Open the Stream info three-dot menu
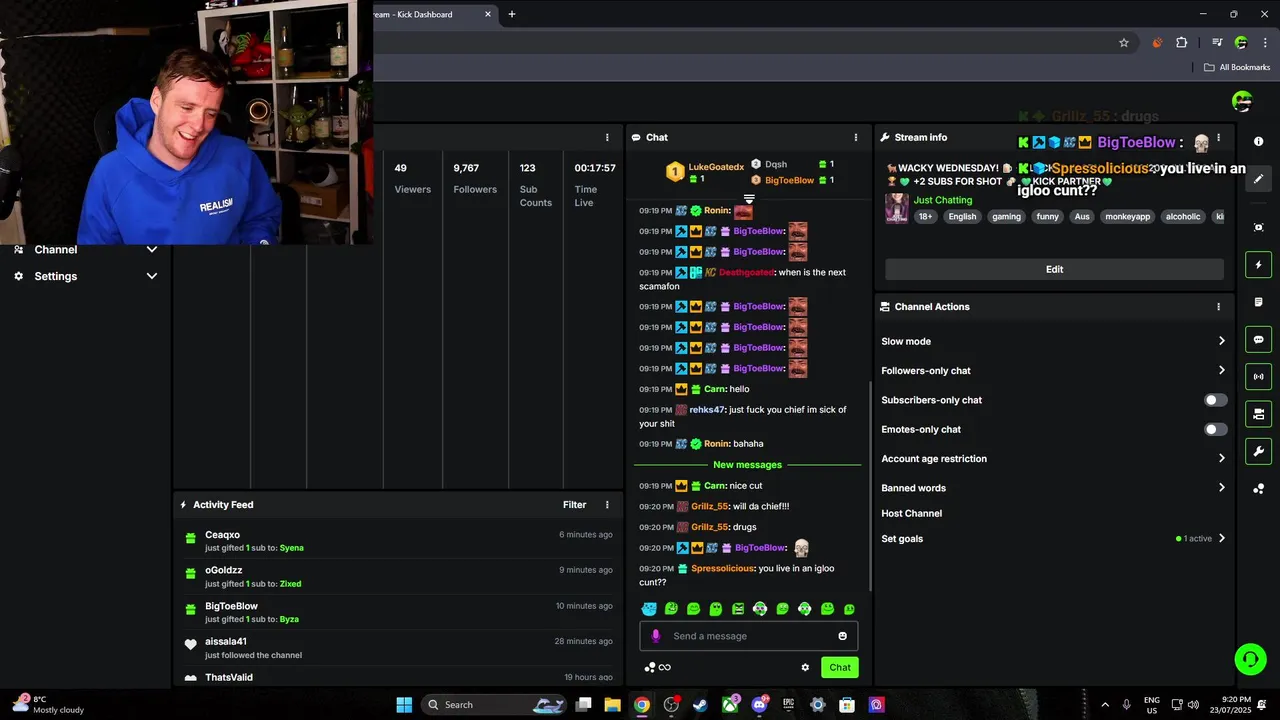The height and width of the screenshot is (720, 1280). (x=1218, y=137)
